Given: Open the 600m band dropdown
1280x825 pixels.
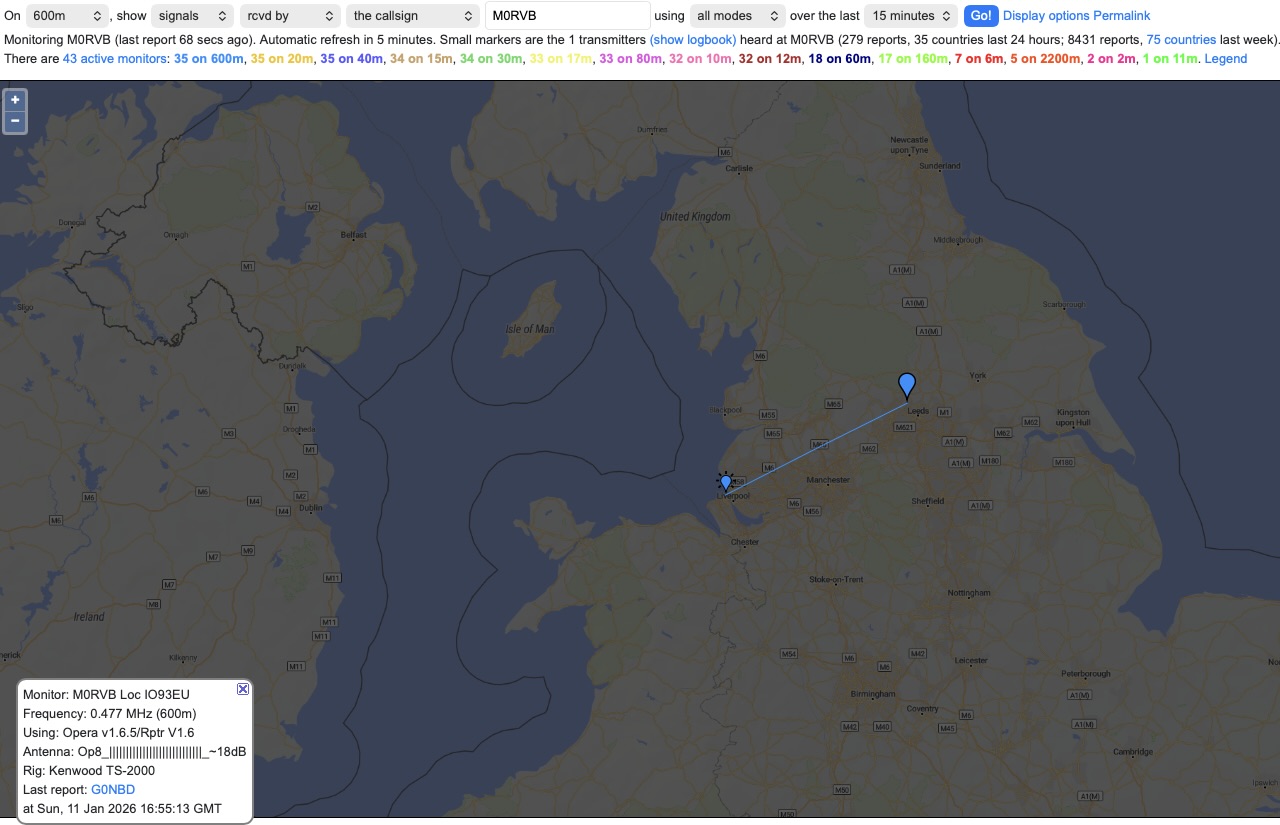Looking at the screenshot, I should tap(67, 15).
